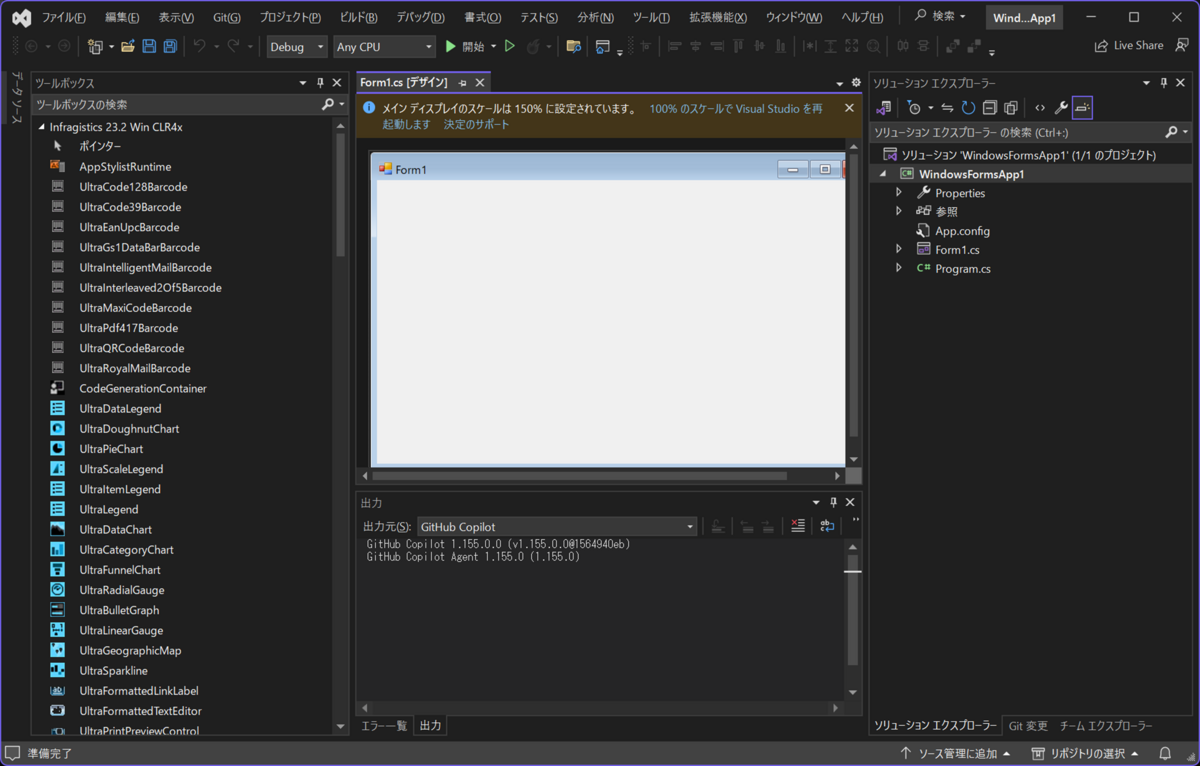Select UltraQRCodeBarcode in the Toolbox
The height and width of the screenshot is (766, 1200).
click(132, 348)
